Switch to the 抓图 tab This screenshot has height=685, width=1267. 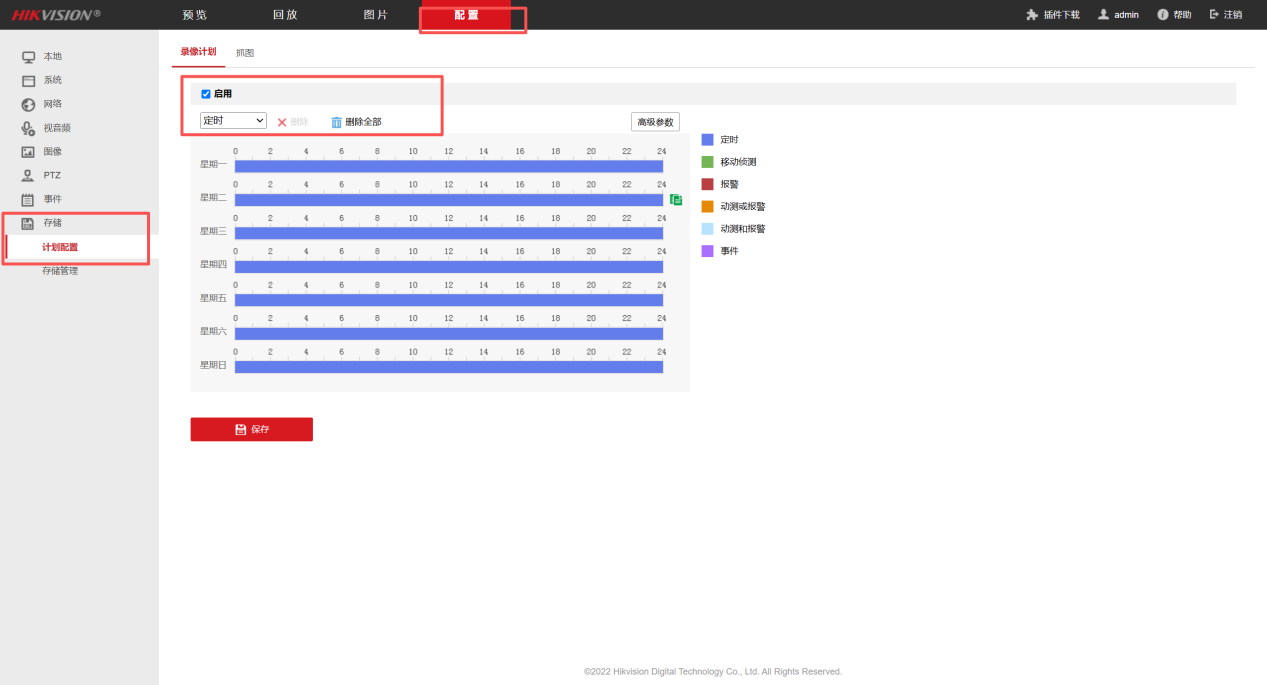pos(245,52)
